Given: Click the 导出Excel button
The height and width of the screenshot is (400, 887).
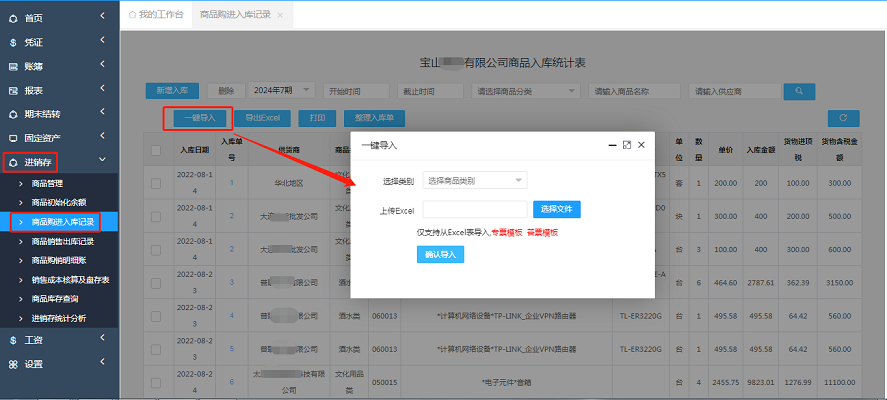Looking at the screenshot, I should [262, 118].
